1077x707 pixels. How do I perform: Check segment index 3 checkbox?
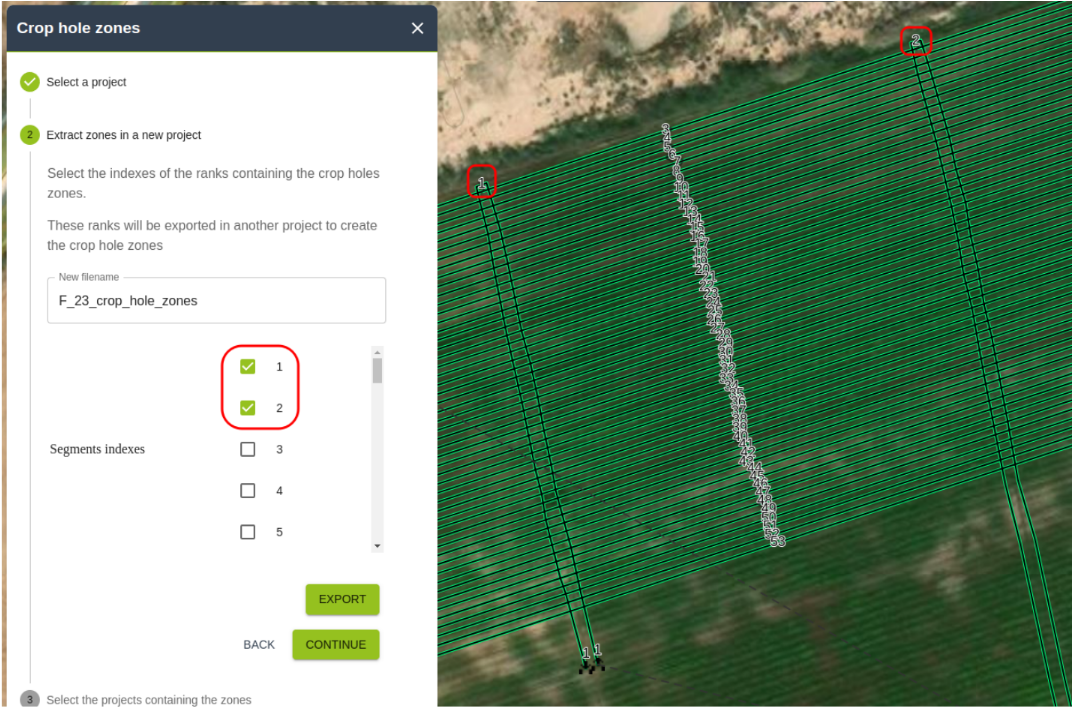(248, 450)
